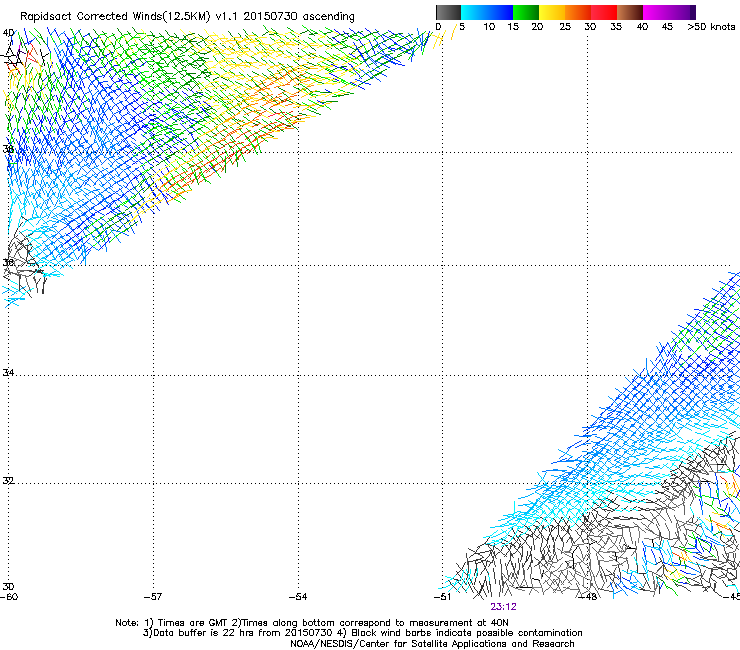Click the '>50 knots' legend label
The height and width of the screenshot is (650, 740).
(711, 27)
